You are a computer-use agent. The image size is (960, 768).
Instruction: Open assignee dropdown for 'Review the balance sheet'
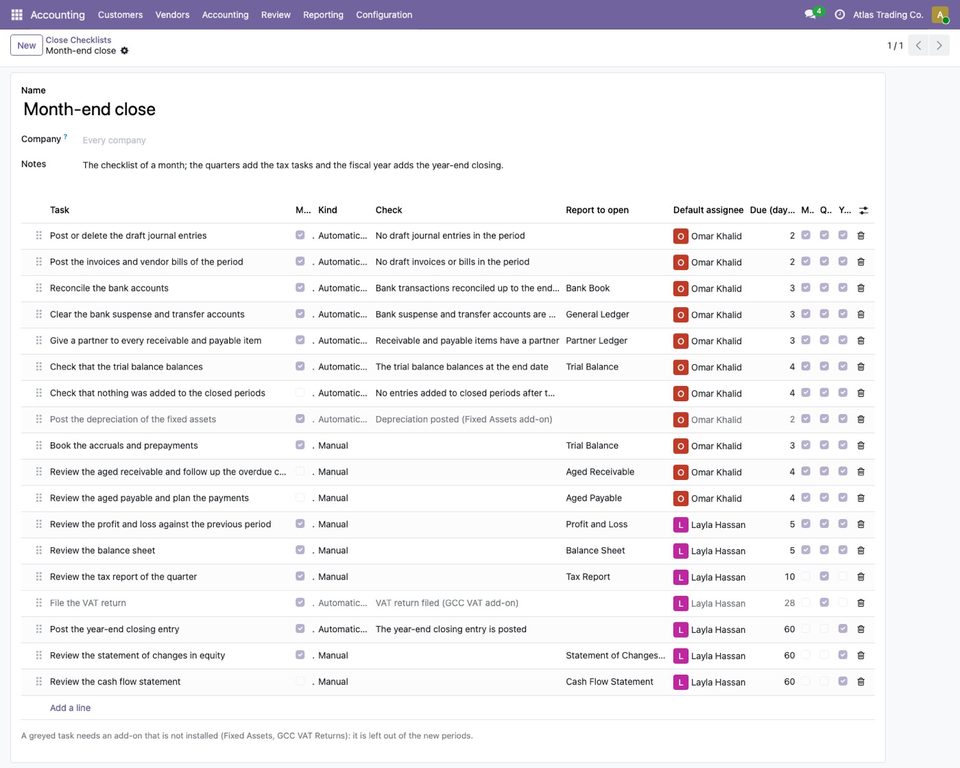(x=709, y=551)
